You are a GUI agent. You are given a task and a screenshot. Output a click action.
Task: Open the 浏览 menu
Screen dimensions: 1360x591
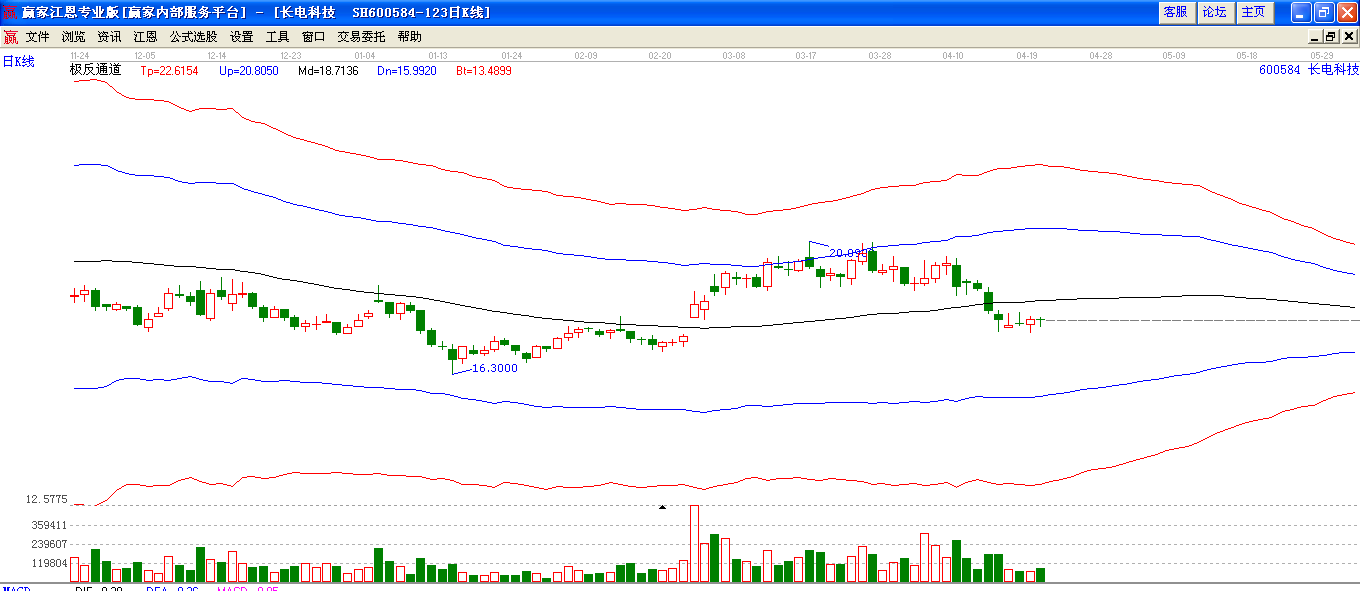pos(74,37)
